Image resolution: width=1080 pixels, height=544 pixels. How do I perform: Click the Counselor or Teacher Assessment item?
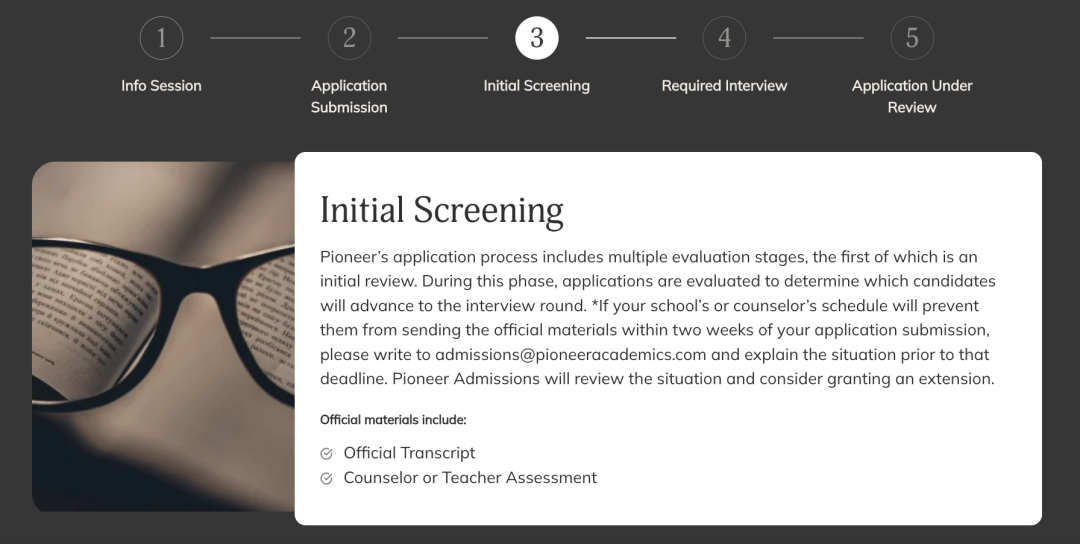(470, 478)
